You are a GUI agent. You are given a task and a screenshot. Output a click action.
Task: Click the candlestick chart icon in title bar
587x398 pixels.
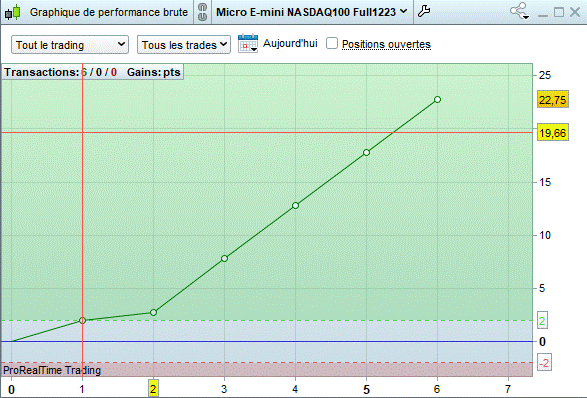coord(13,12)
